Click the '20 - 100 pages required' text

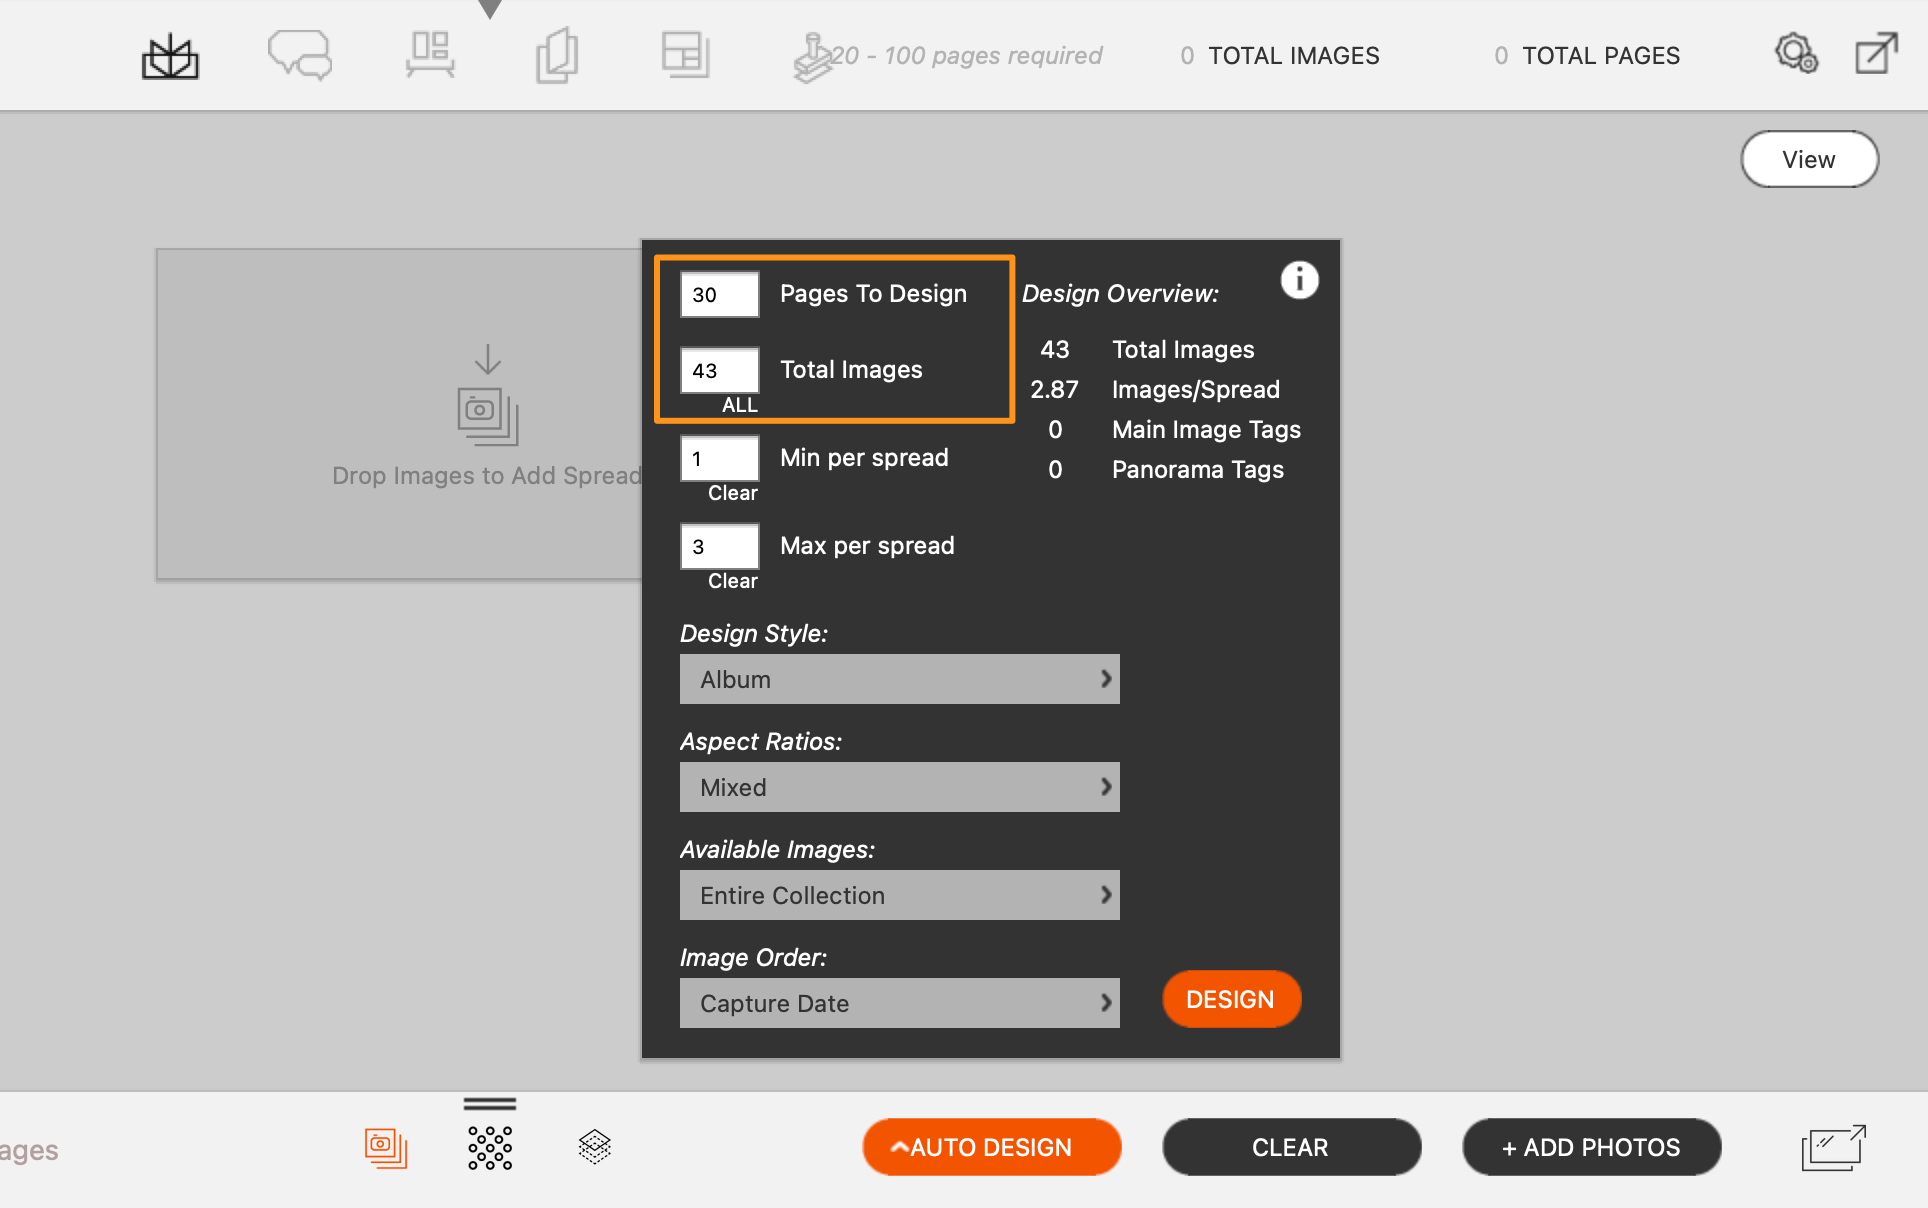point(966,56)
